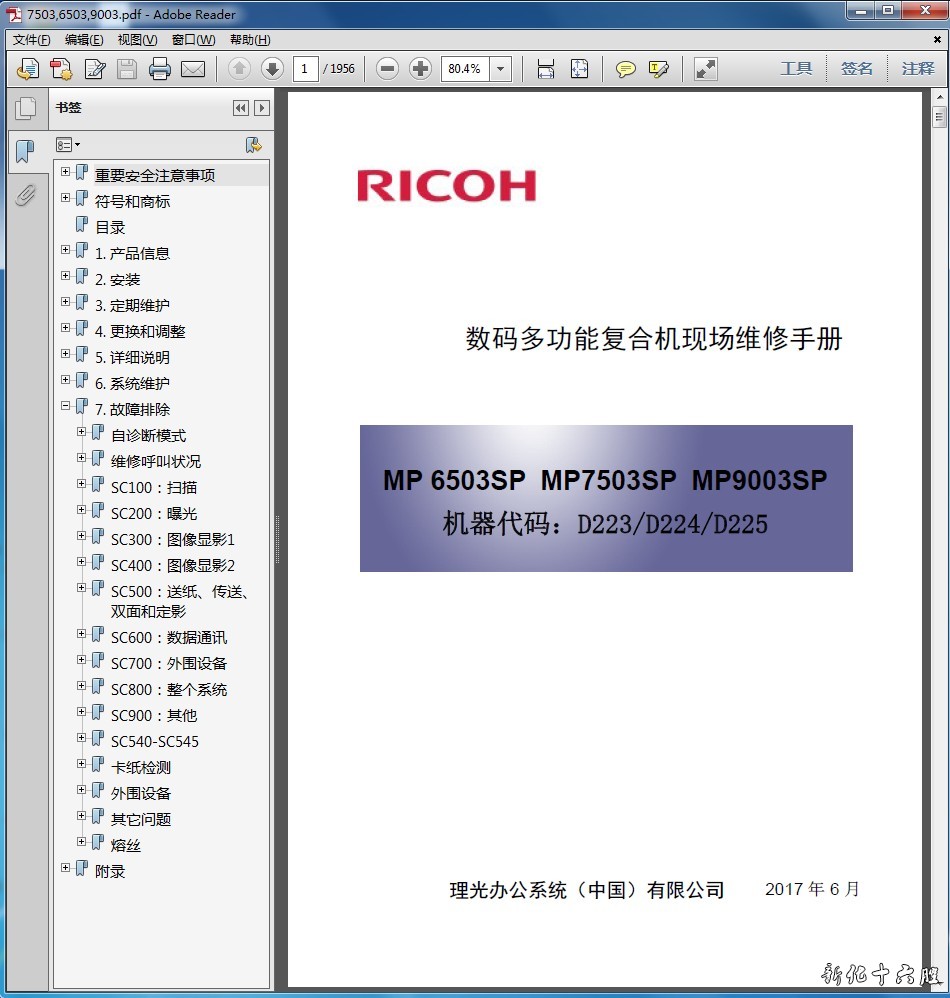
Task: Open the attachments paperclip panel
Action: click(x=25, y=195)
